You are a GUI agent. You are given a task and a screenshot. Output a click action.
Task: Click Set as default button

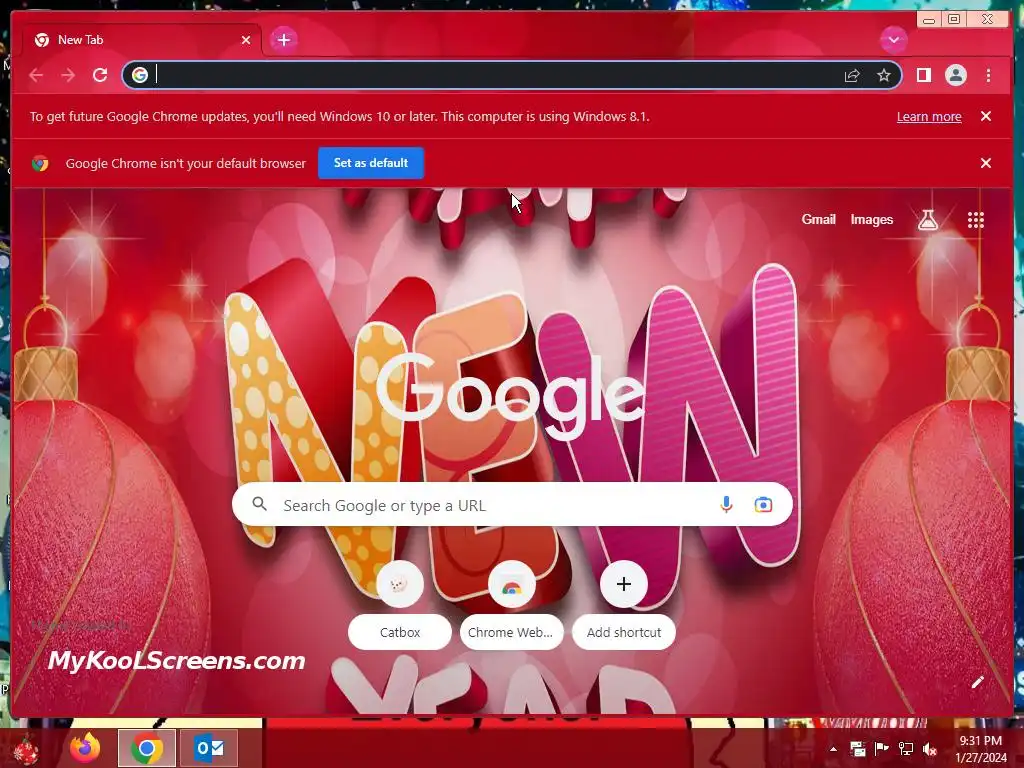coord(371,163)
